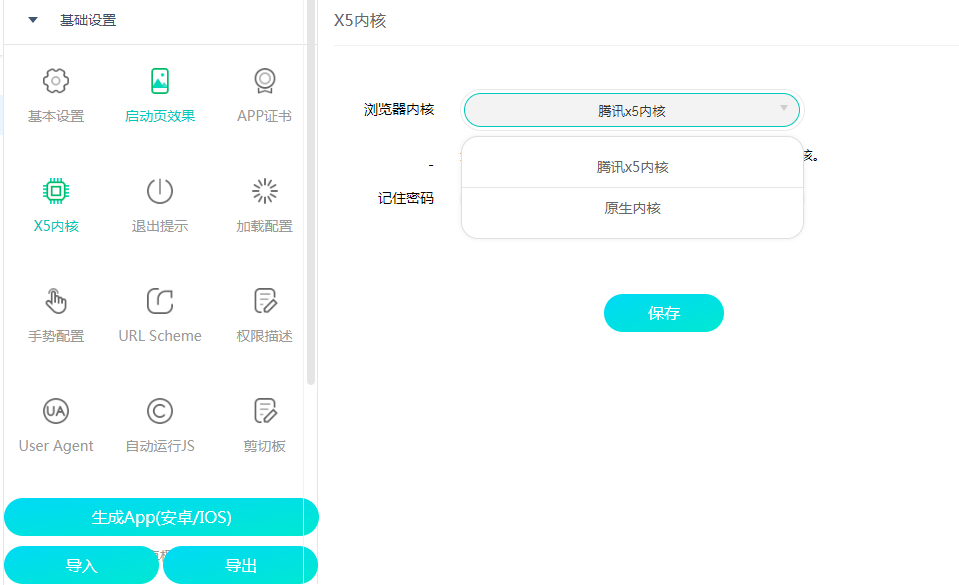Viewport: 959px width, 585px height.
Task: Select the 启动页效果 picture icon
Action: tap(160, 81)
